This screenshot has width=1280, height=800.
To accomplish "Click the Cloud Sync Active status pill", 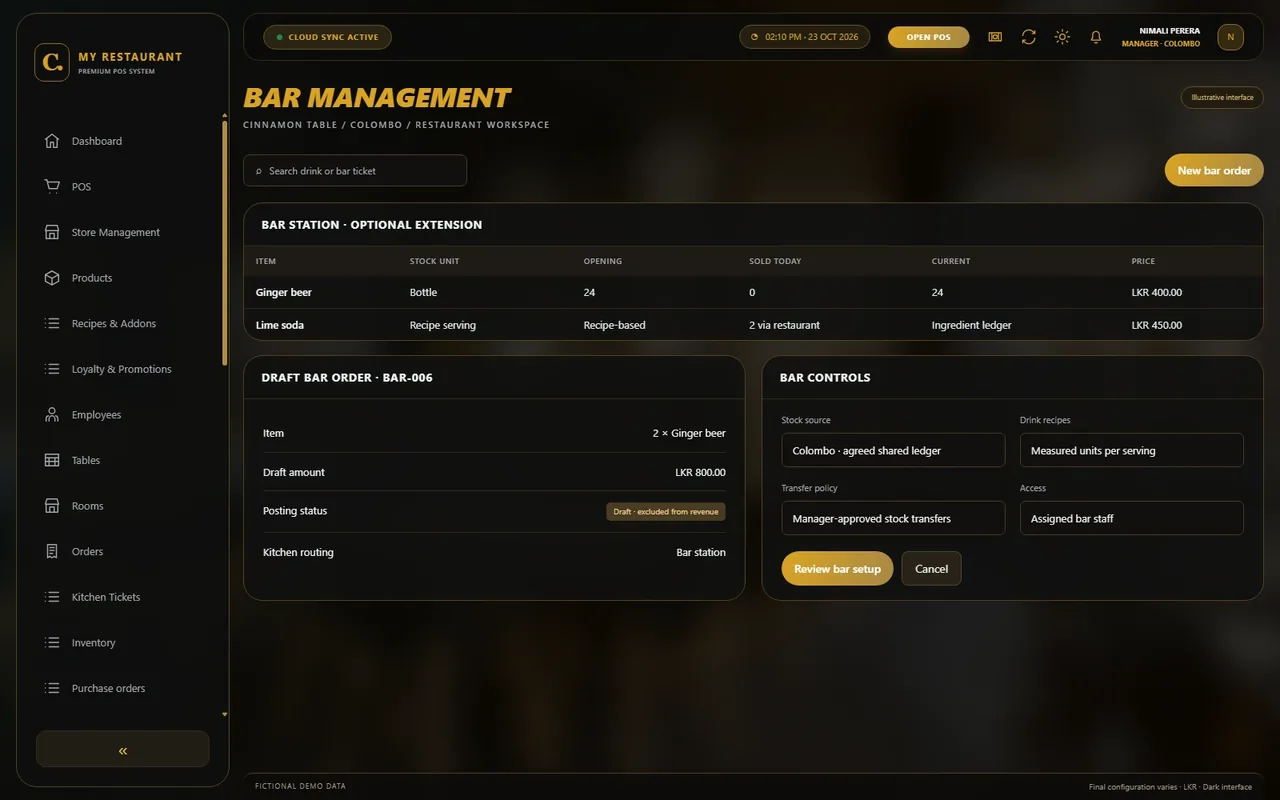I will [x=327, y=37].
